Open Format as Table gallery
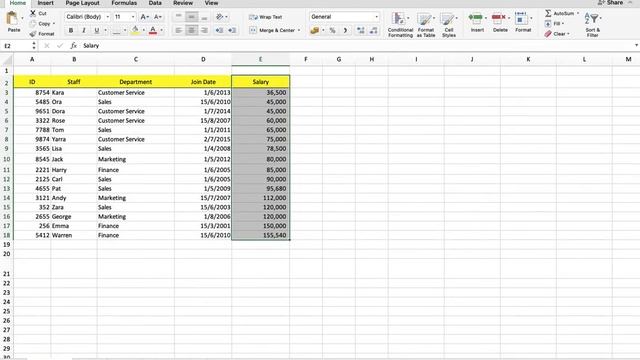 pos(425,24)
